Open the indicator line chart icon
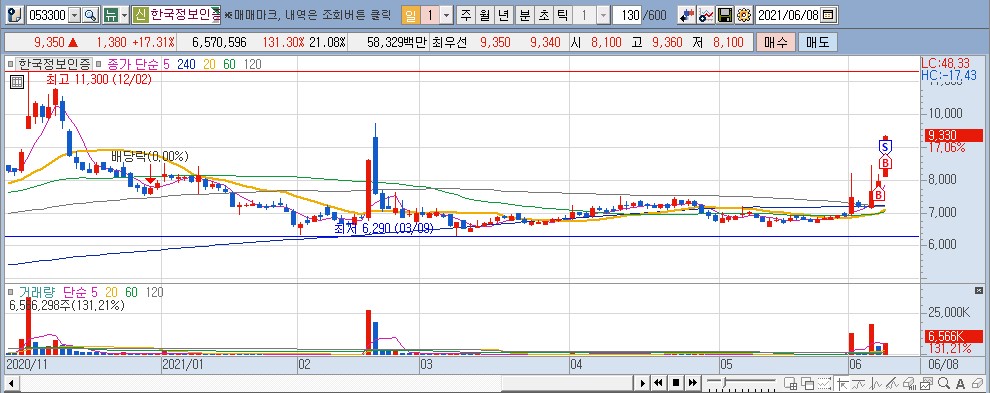 click(706, 15)
